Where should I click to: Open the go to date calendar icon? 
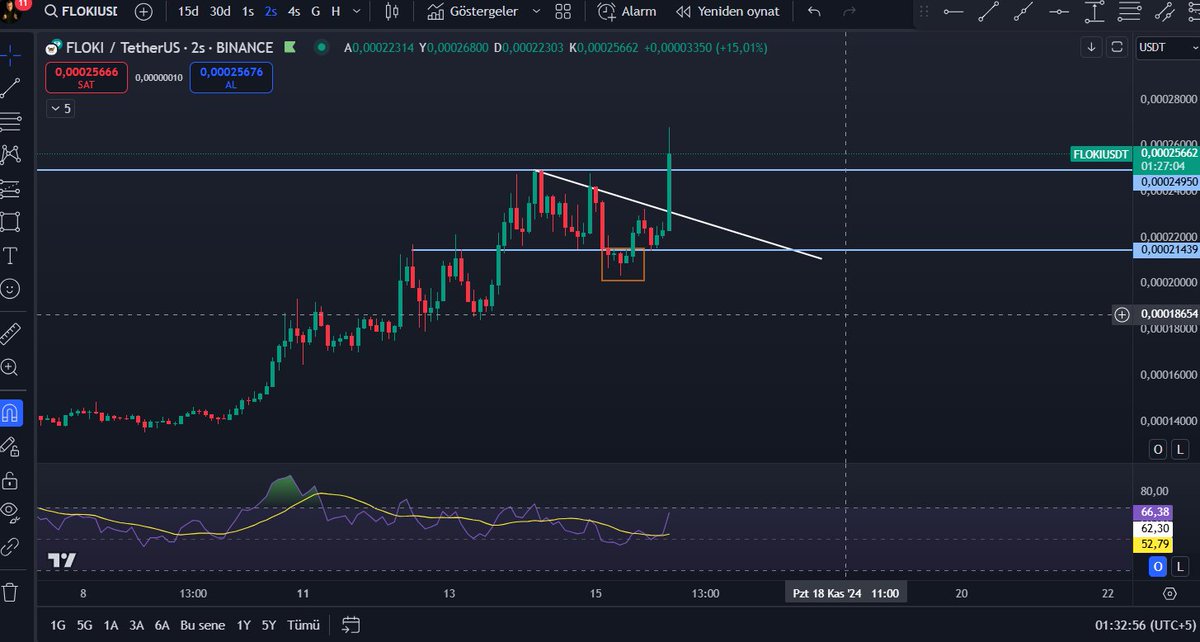350,625
